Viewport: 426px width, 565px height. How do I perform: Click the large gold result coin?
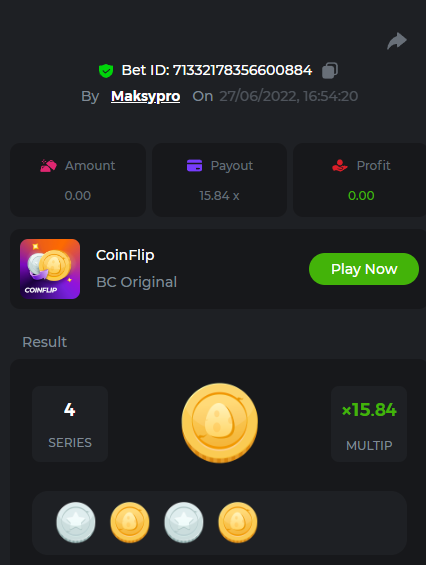[x=219, y=423]
